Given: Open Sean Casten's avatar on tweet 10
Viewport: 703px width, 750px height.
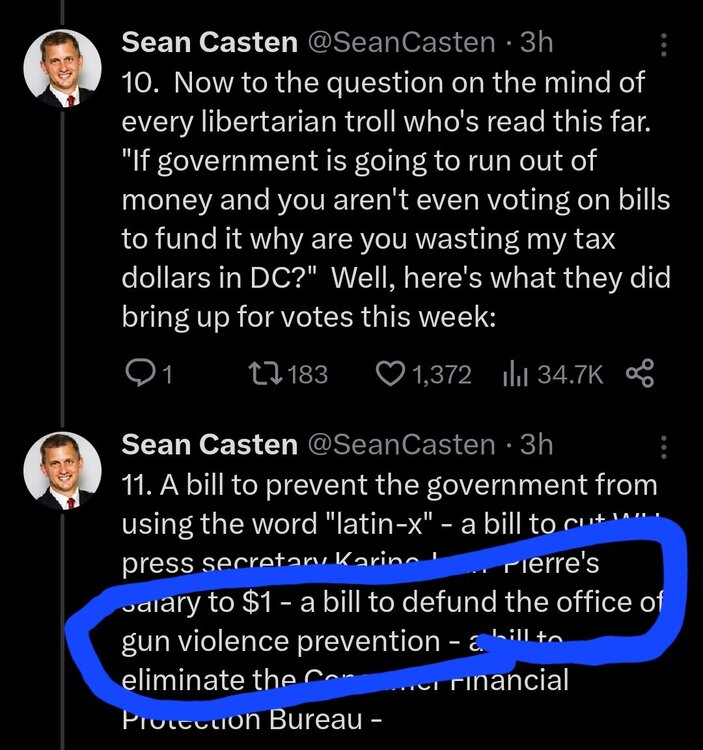Looking at the screenshot, I should click(x=62, y=68).
